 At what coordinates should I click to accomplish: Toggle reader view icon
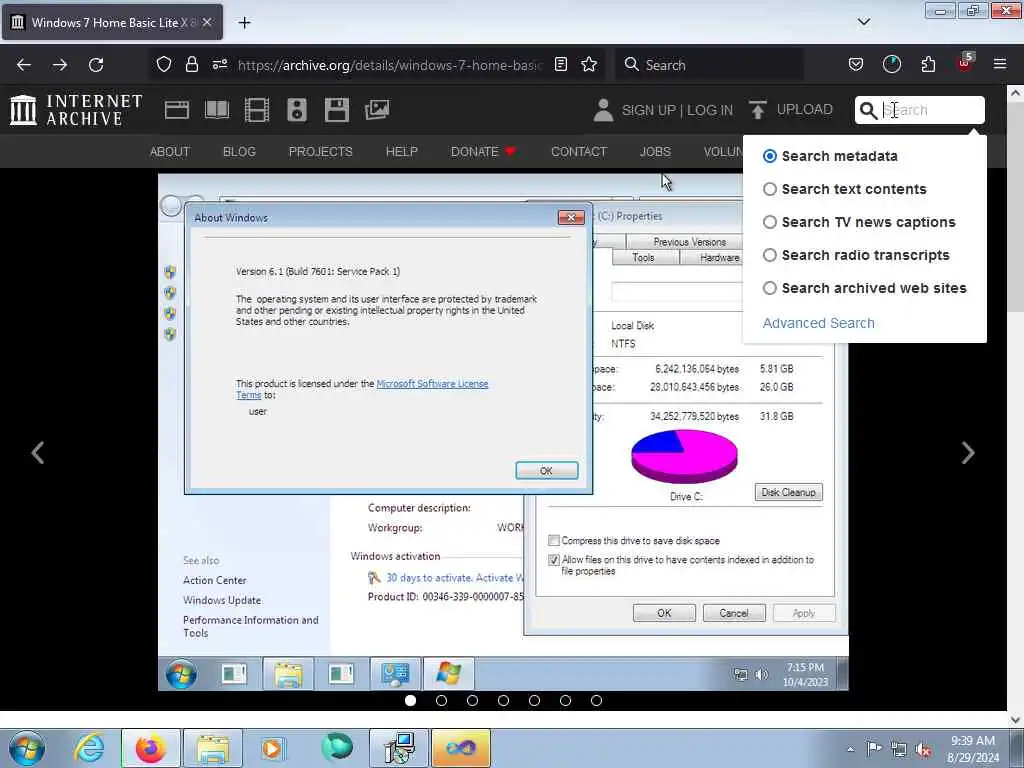tap(561, 64)
